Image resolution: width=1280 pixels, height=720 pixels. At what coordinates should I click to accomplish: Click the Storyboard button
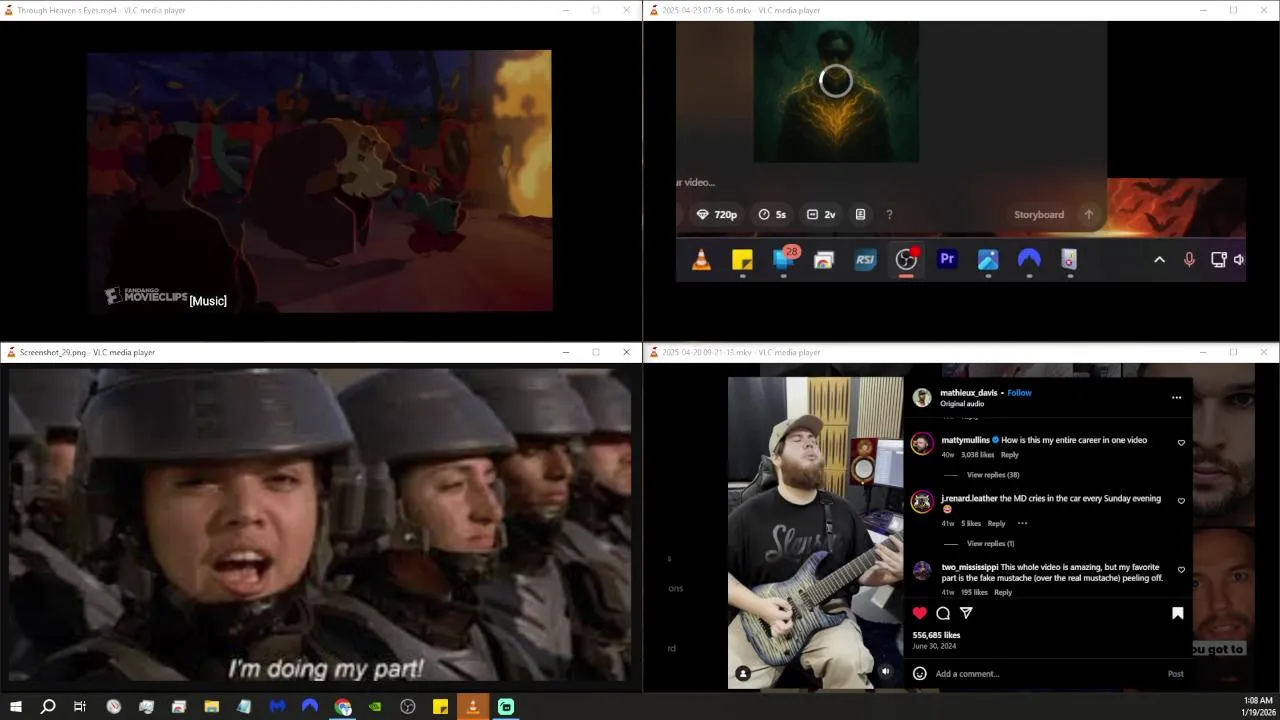click(x=1039, y=214)
